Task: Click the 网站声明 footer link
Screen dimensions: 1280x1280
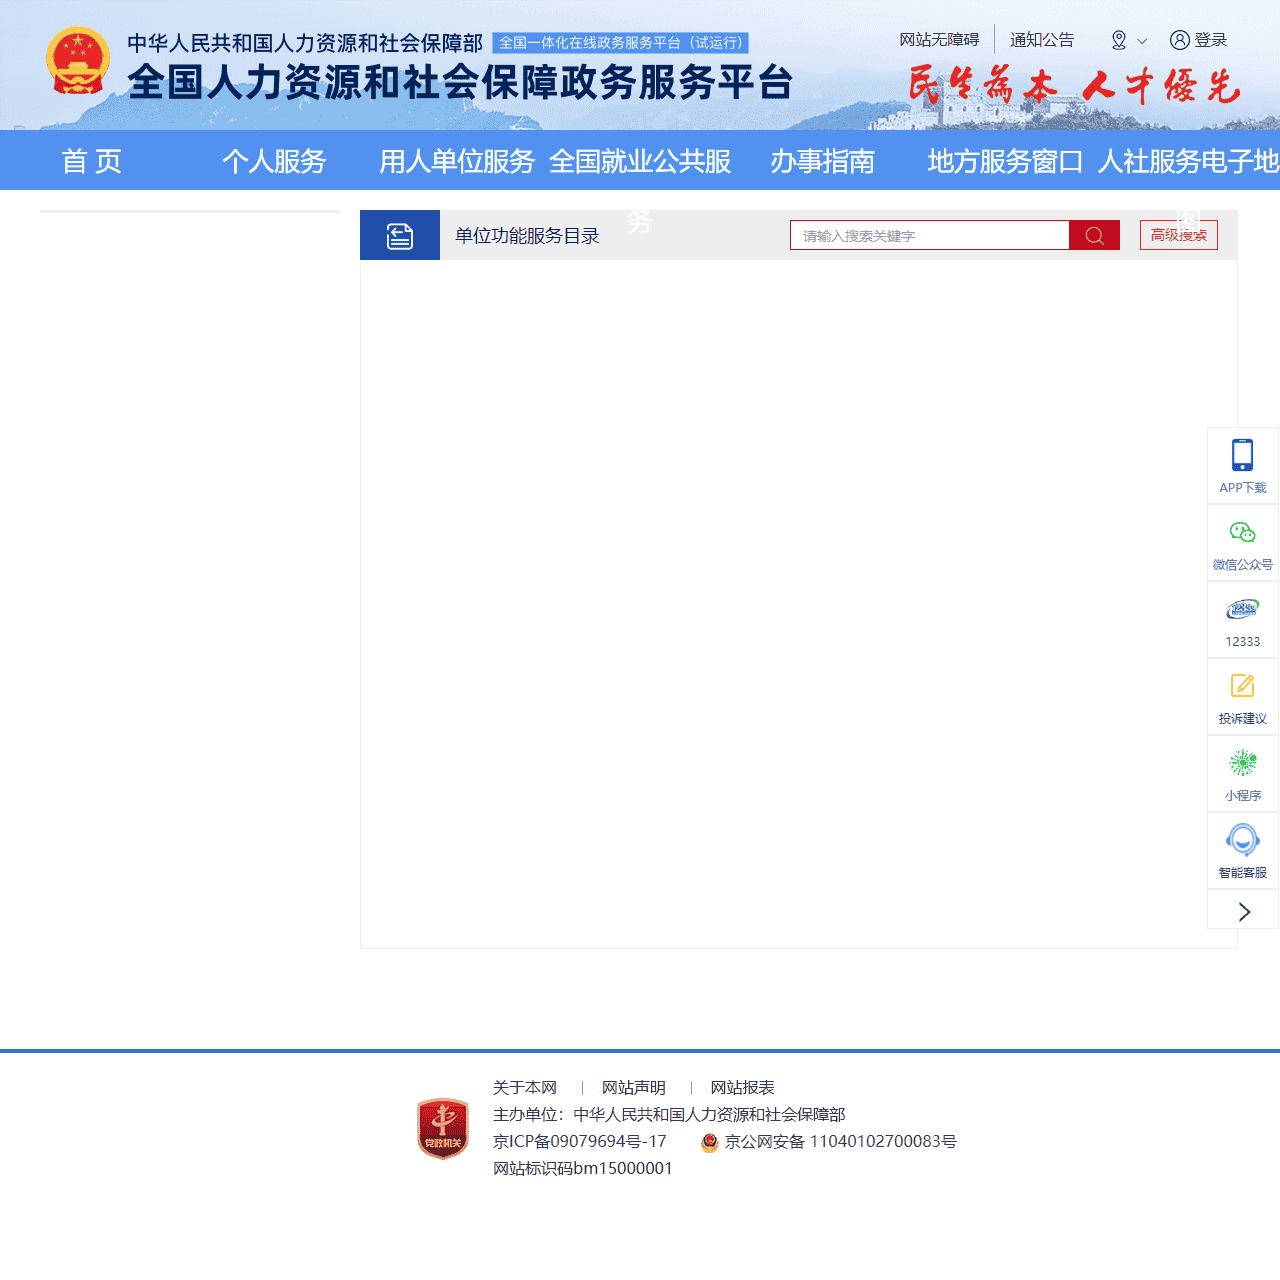Action: [x=632, y=1088]
